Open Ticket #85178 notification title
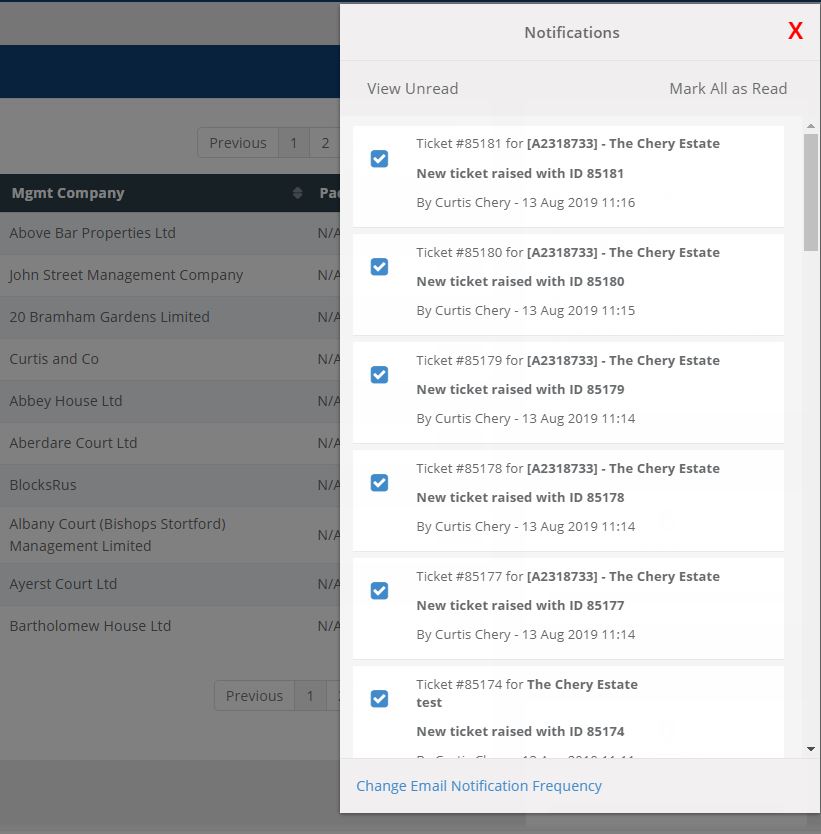Image resolution: width=821 pixels, height=834 pixels. (x=568, y=468)
